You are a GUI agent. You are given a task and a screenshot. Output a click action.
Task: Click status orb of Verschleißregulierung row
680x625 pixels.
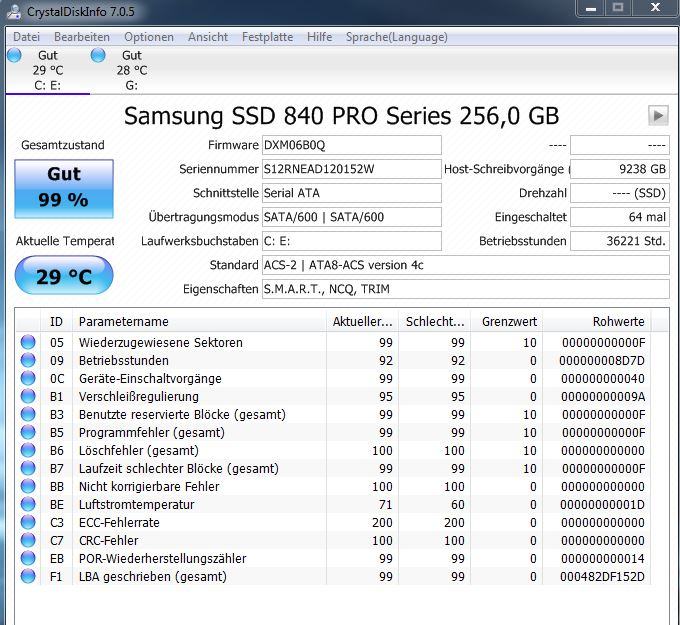28,396
